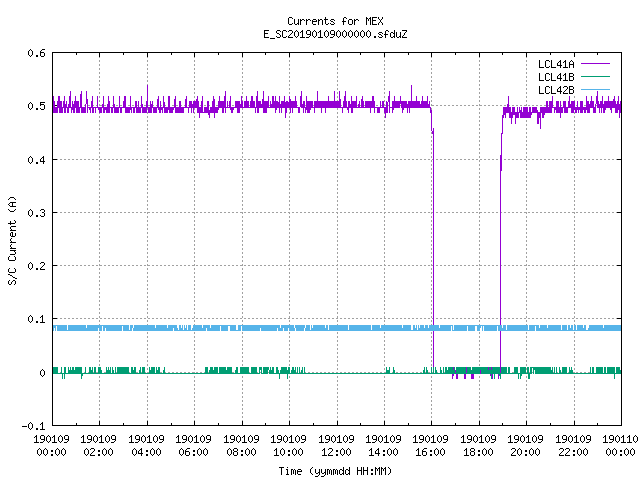
Task: Click the x-axis tick 190109 08:00
Action: coord(241,446)
